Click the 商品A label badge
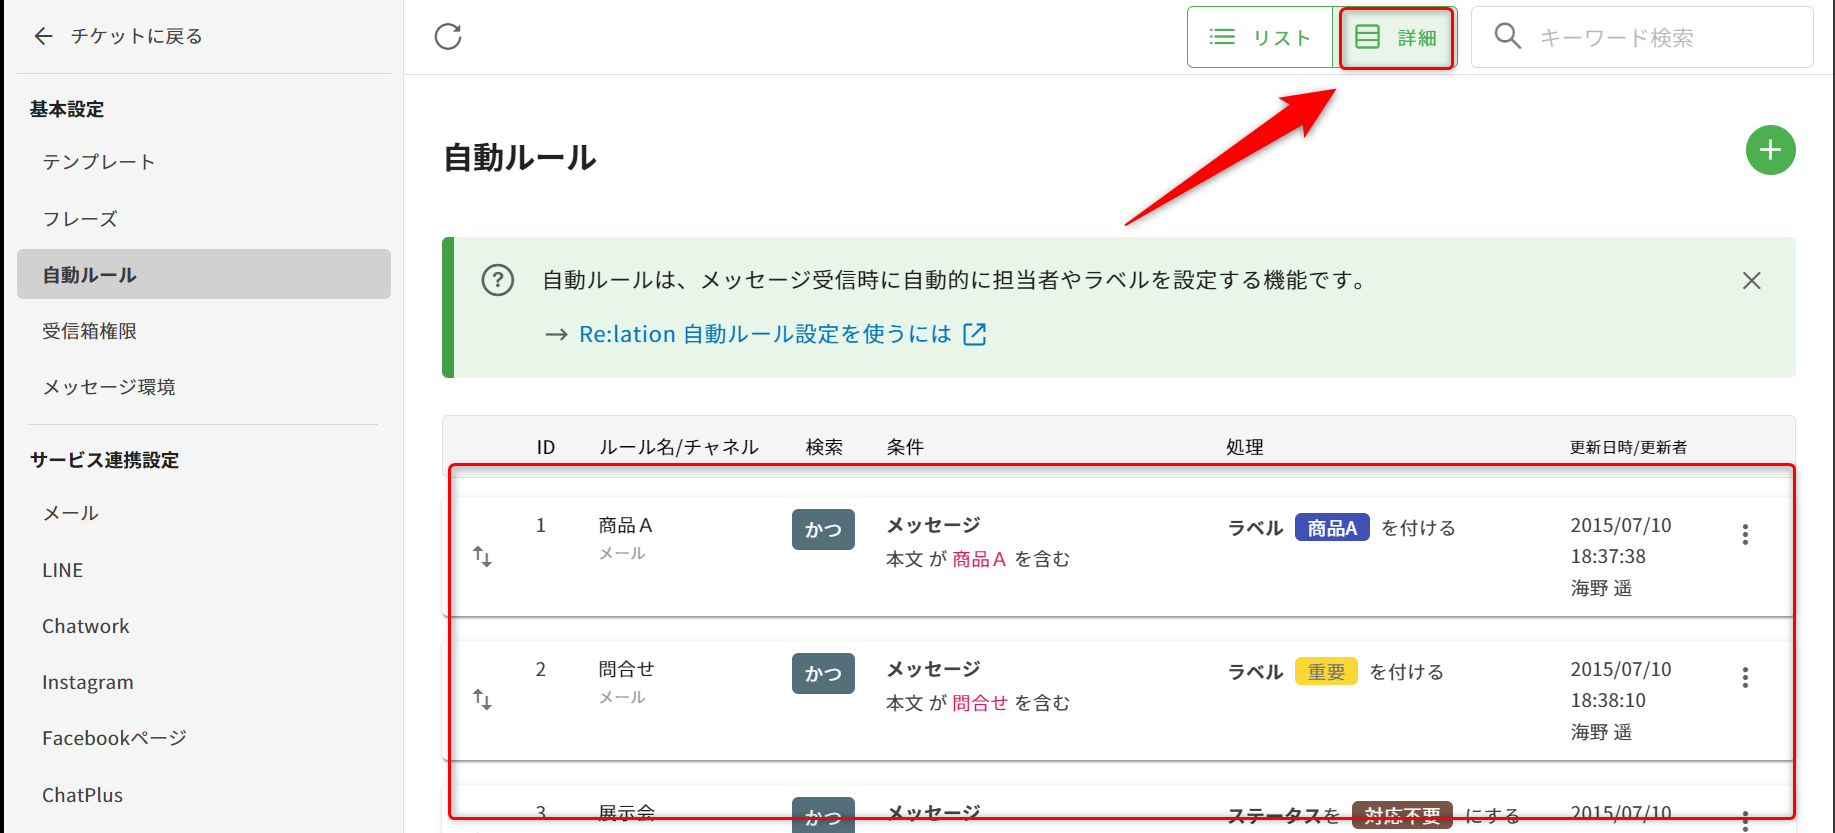The height and width of the screenshot is (833, 1835). coord(1331,528)
